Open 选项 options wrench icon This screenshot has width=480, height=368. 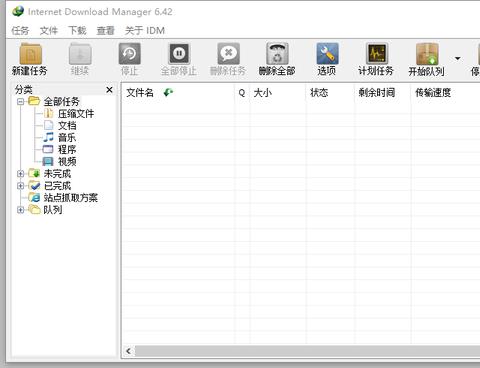click(327, 54)
